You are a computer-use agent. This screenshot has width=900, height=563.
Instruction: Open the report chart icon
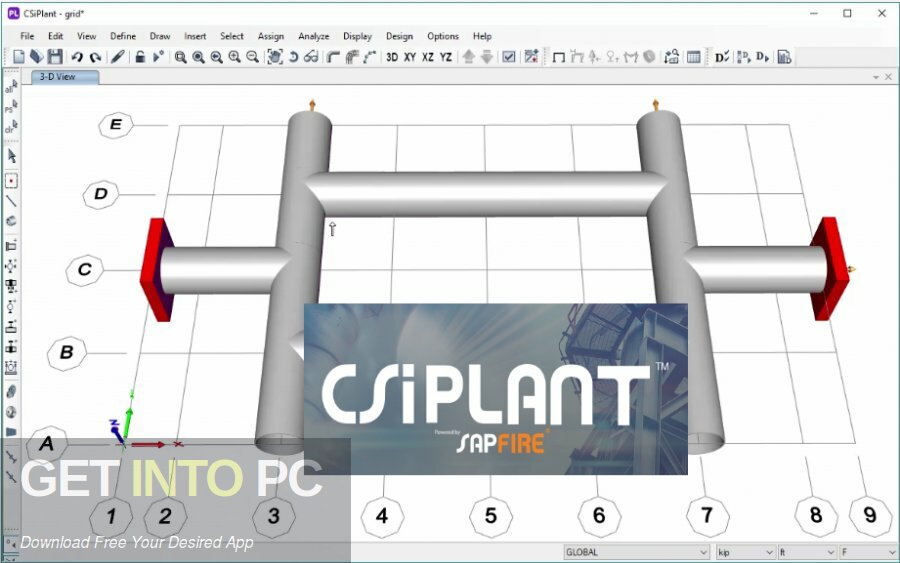[x=784, y=57]
